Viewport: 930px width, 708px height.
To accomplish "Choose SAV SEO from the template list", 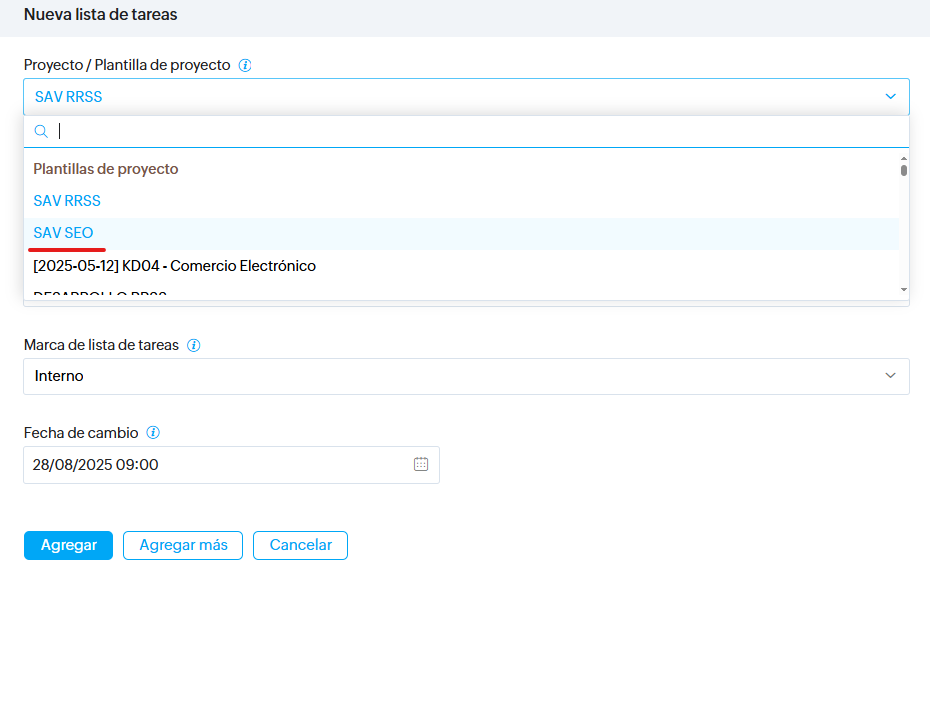I will (x=63, y=233).
